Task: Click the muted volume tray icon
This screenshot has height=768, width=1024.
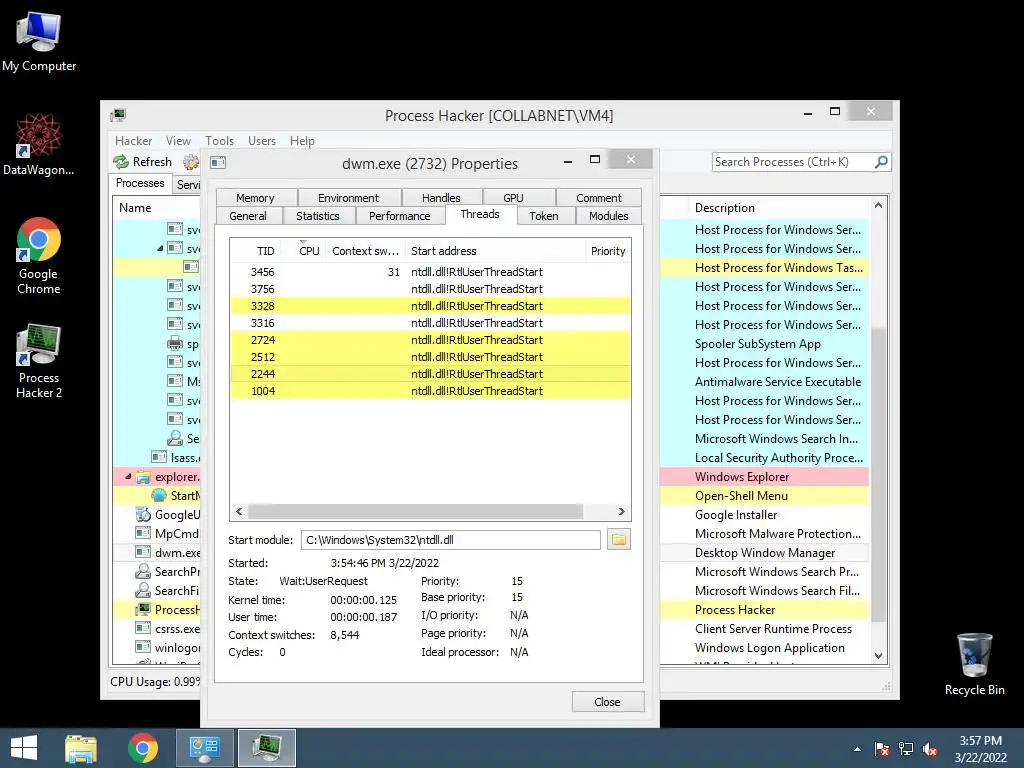Action: coord(930,749)
